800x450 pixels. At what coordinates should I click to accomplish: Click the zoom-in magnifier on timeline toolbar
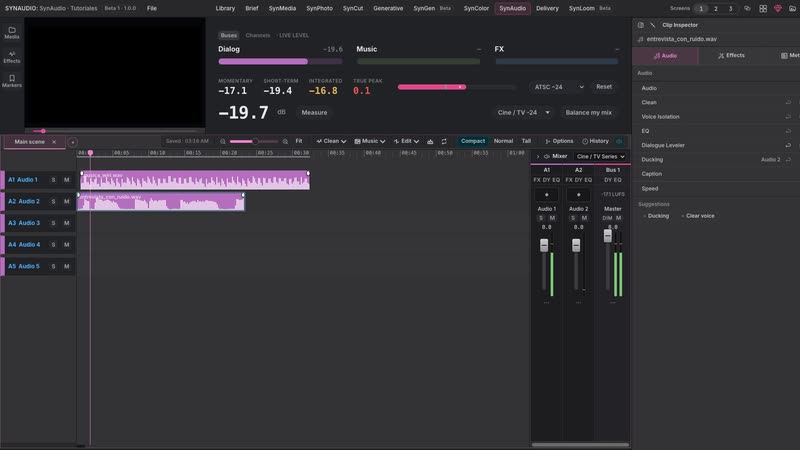pyautogui.click(x=285, y=141)
